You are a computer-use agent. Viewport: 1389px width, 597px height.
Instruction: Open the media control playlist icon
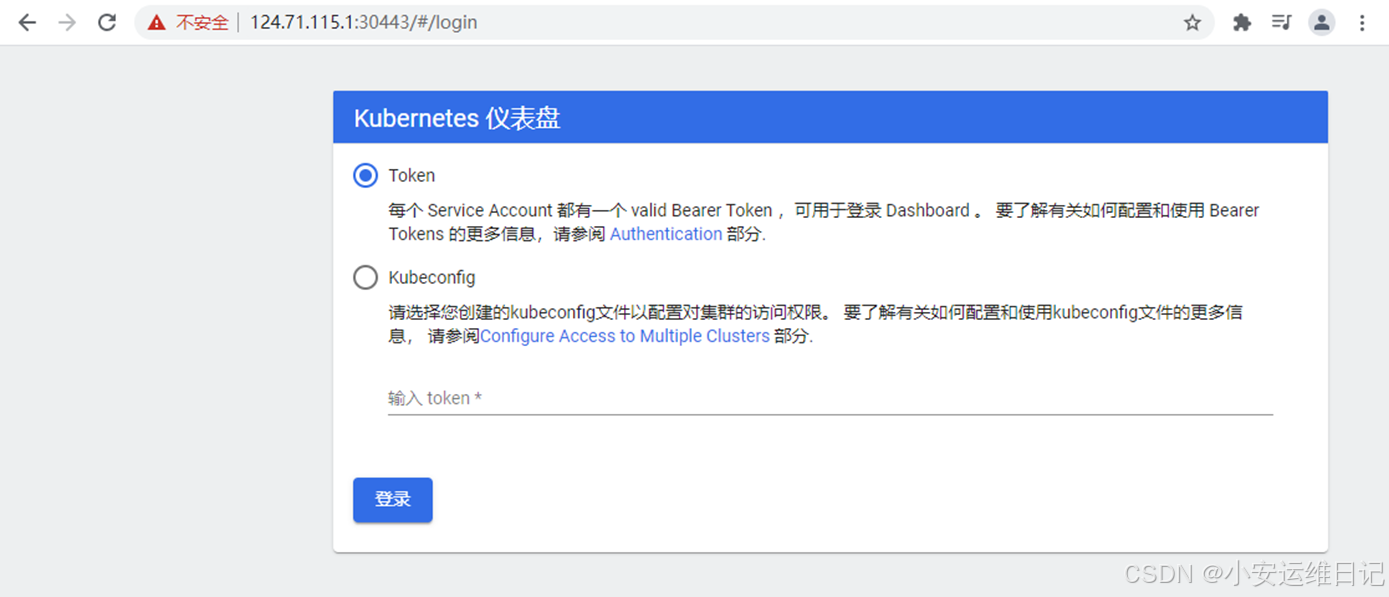[x=1281, y=22]
